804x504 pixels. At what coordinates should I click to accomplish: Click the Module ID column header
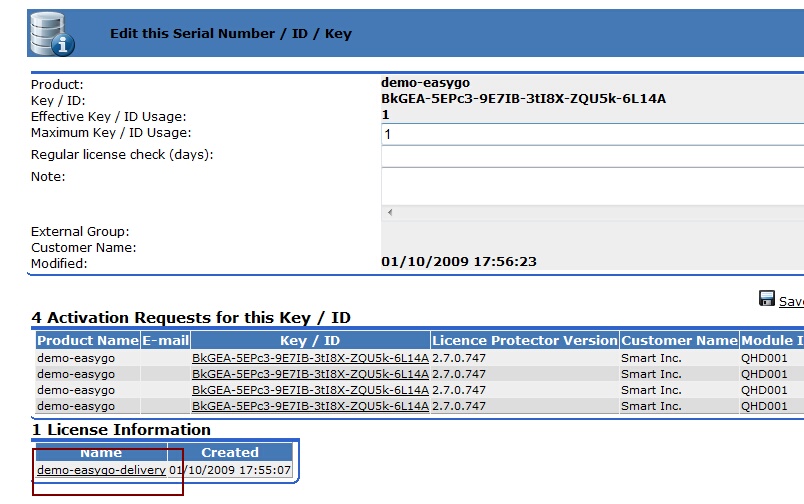point(772,341)
